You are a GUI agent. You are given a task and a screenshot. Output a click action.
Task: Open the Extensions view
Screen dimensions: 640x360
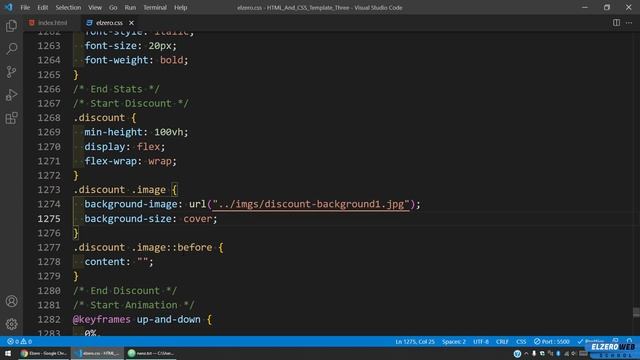click(11, 118)
